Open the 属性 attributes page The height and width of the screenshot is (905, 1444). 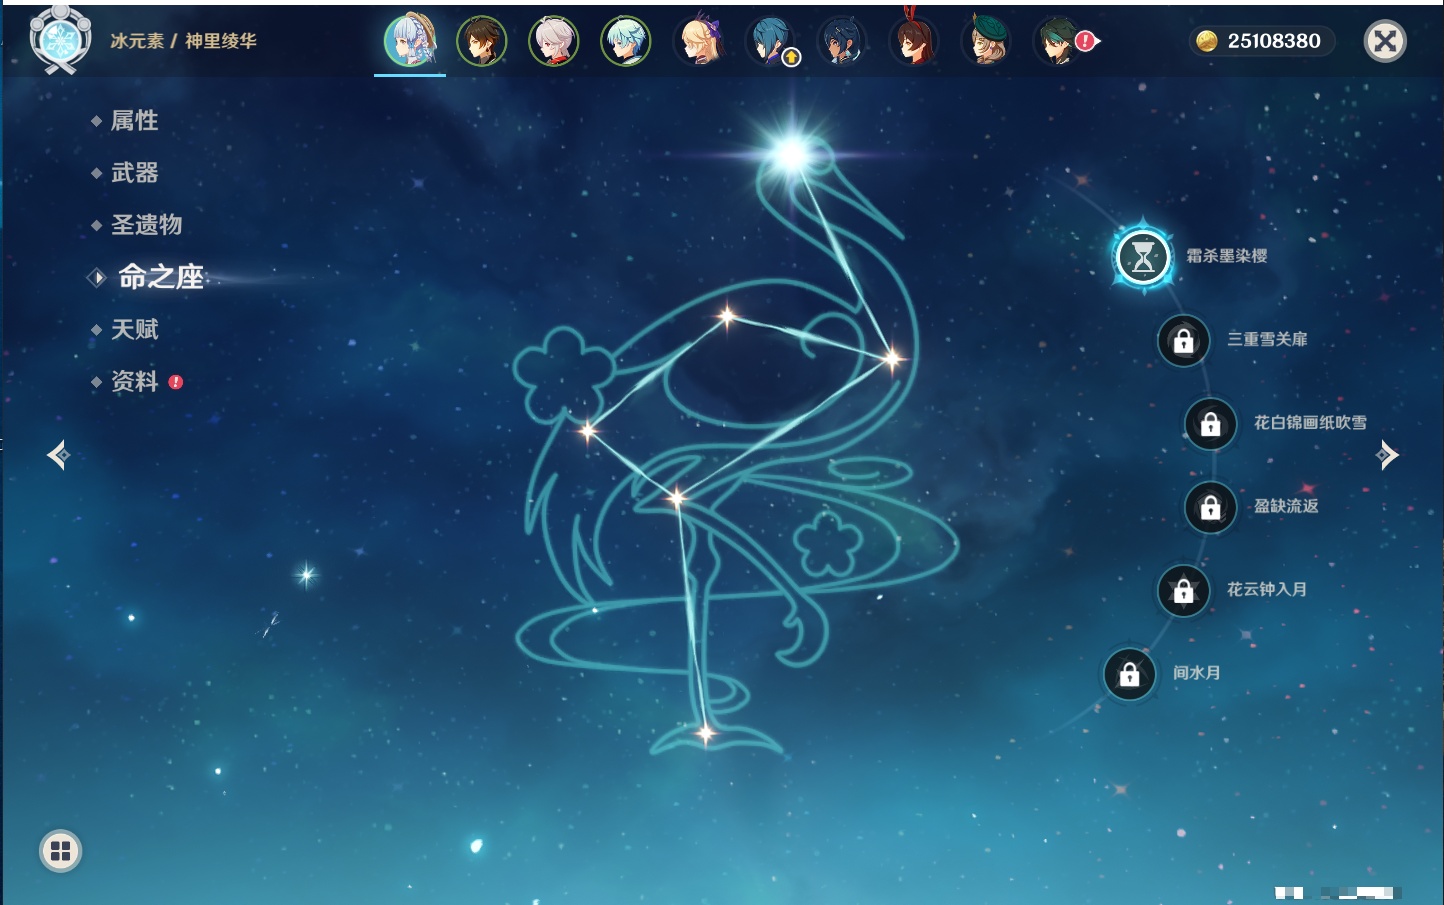click(134, 121)
